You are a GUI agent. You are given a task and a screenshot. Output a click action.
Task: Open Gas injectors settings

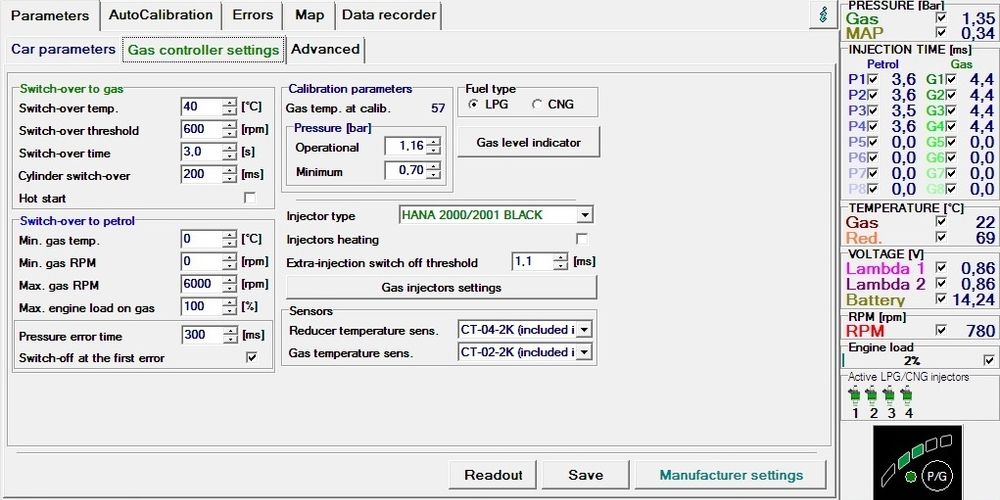[441, 288]
